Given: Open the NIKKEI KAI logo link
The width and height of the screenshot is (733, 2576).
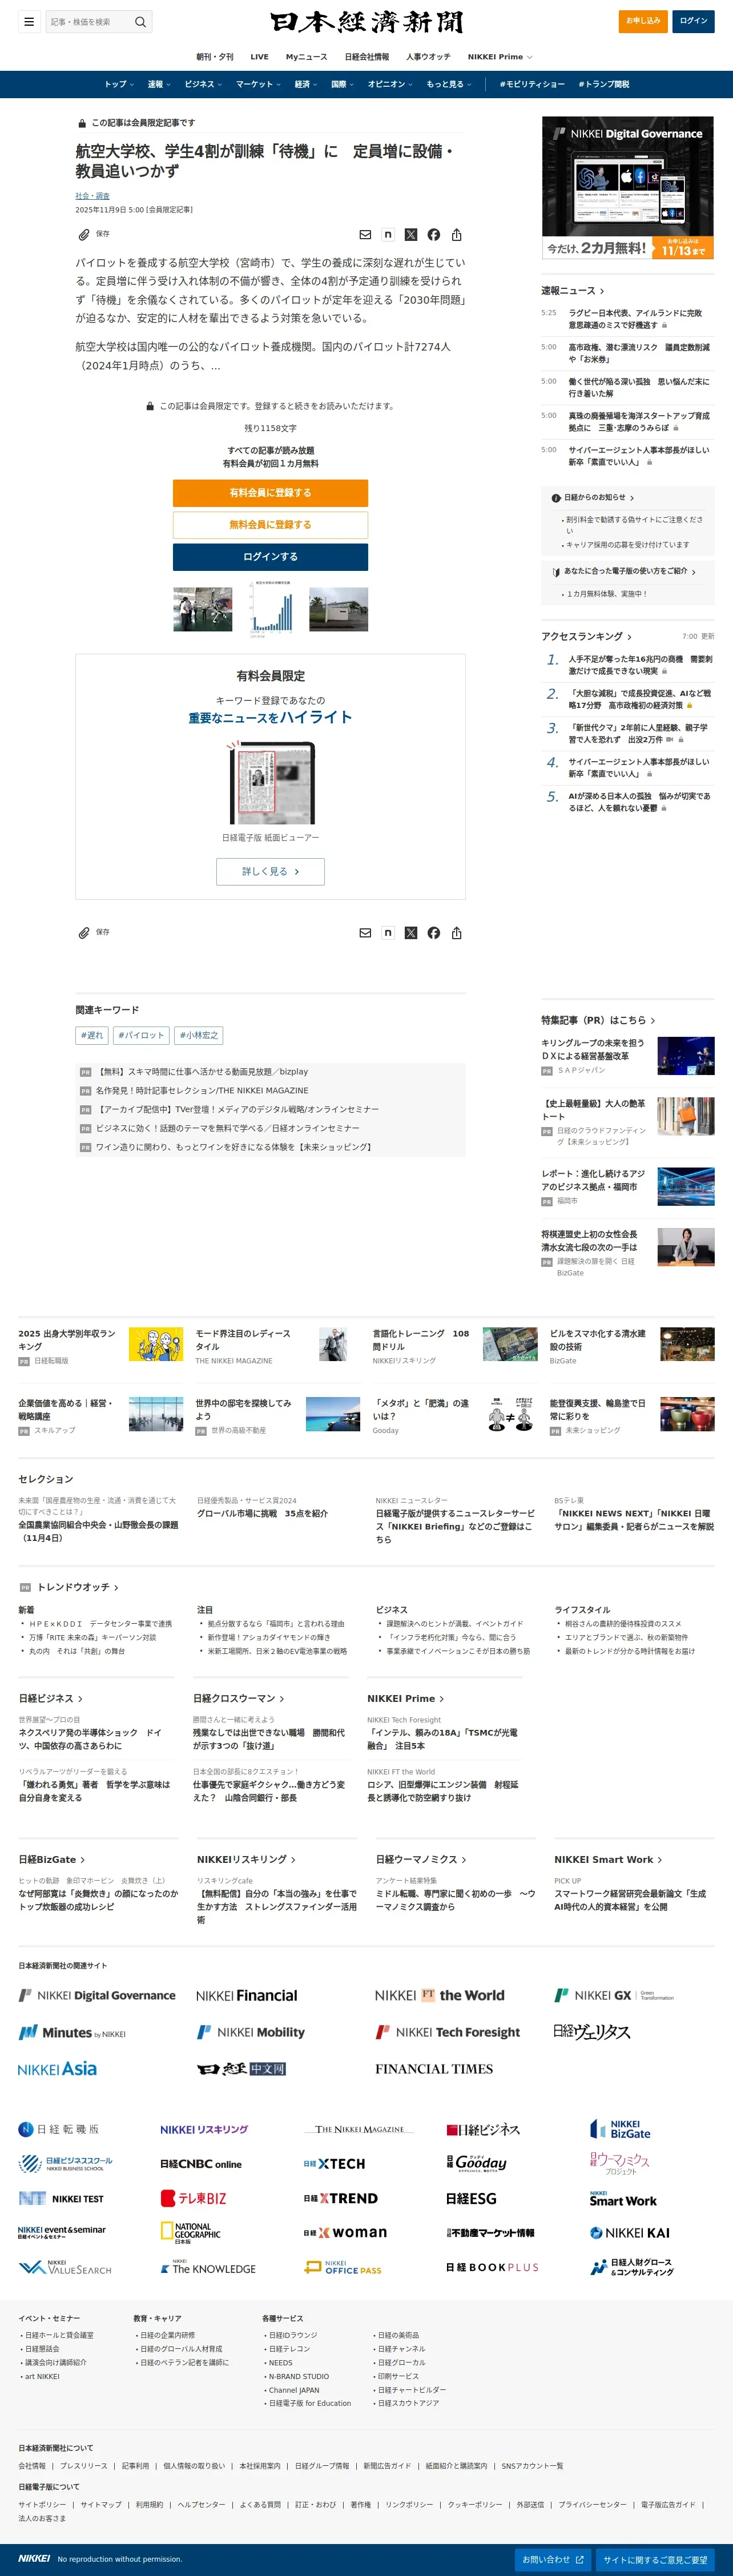Looking at the screenshot, I should (630, 2232).
